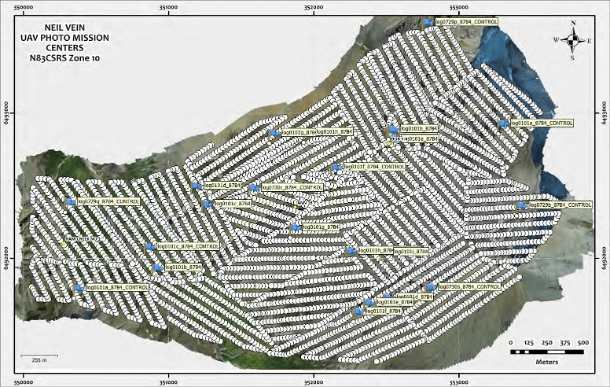Image resolution: width=610 pixels, height=388 pixels.
Task: Click the flag icon at log0730s_8784_CONTROL
Action: click(x=430, y=288)
